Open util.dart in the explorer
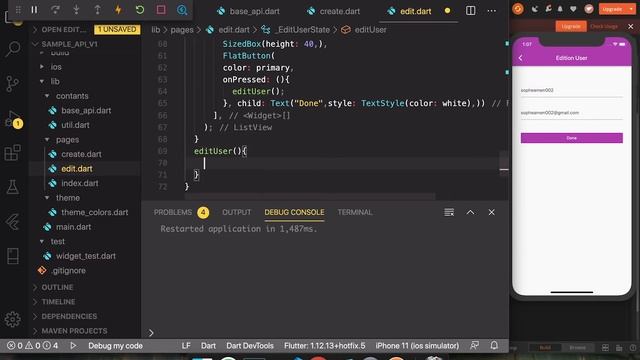 pos(75,125)
